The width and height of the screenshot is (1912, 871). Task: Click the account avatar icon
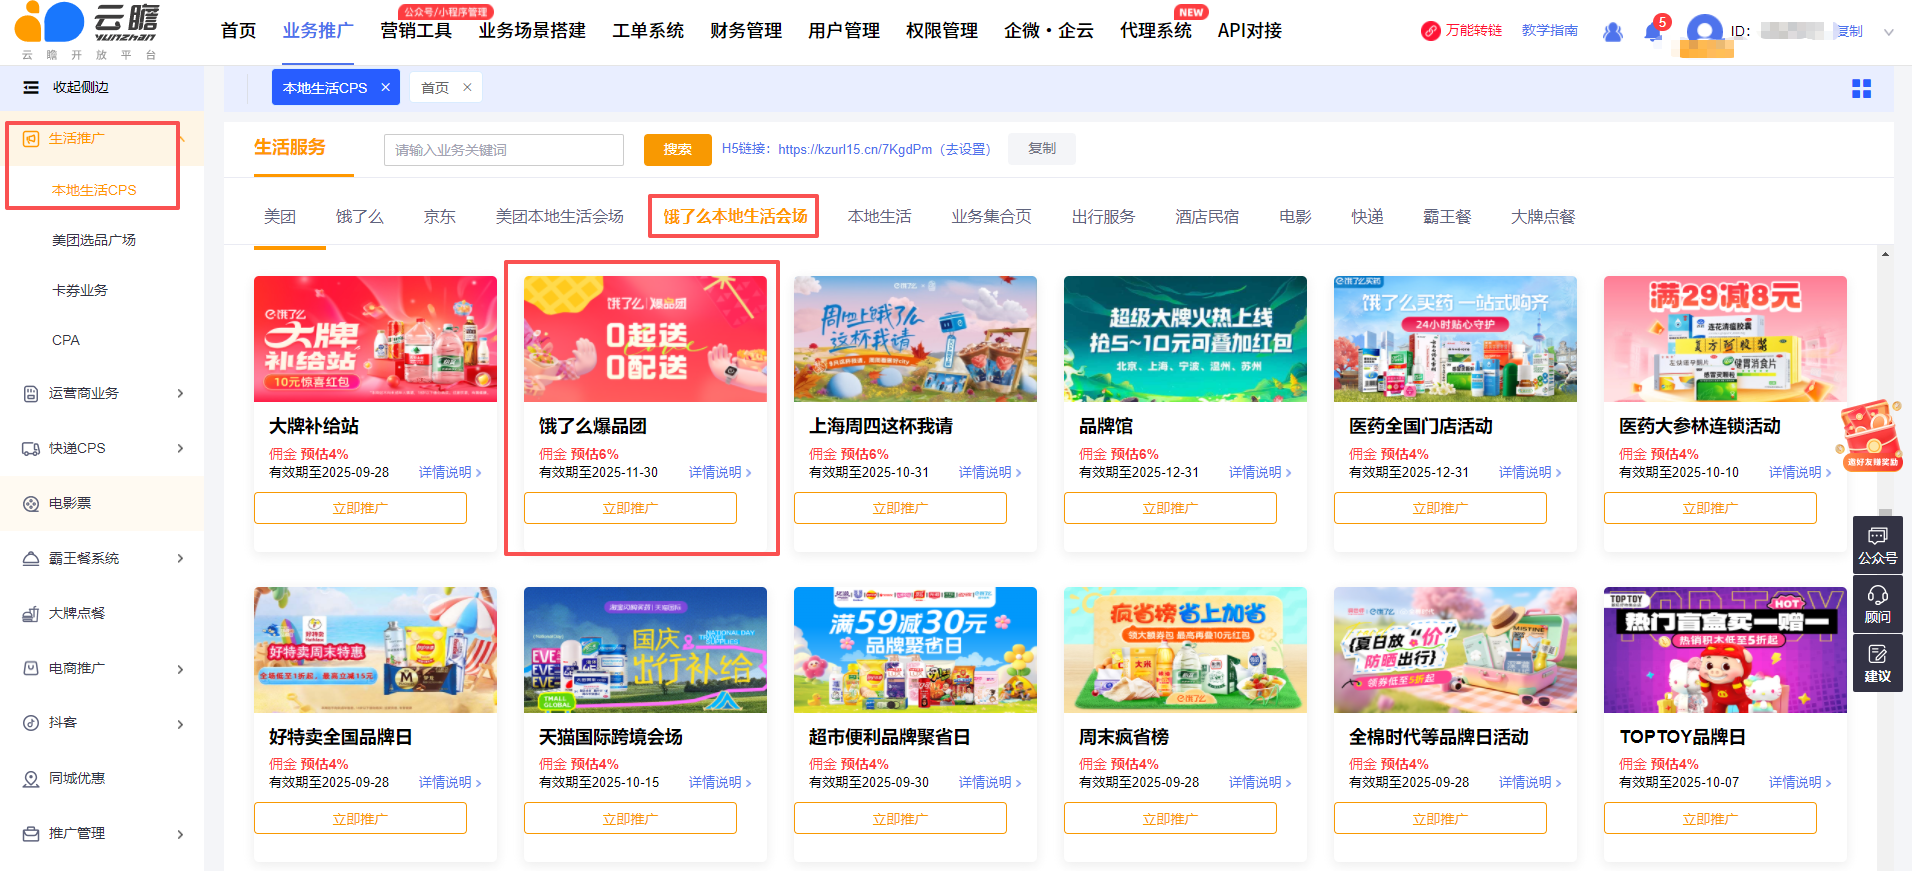click(x=1704, y=32)
